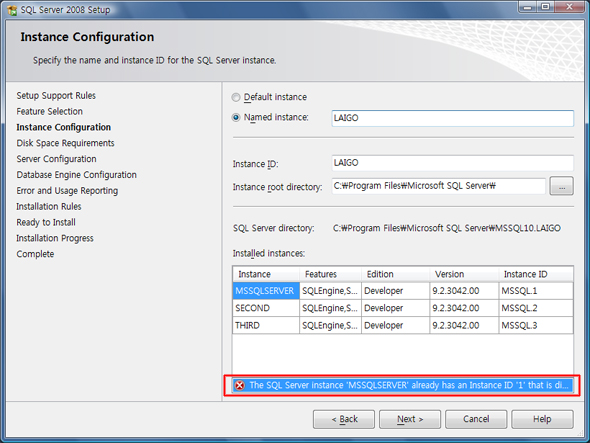Minimize the setup window
This screenshot has width=590, height=443.
(x=528, y=7)
